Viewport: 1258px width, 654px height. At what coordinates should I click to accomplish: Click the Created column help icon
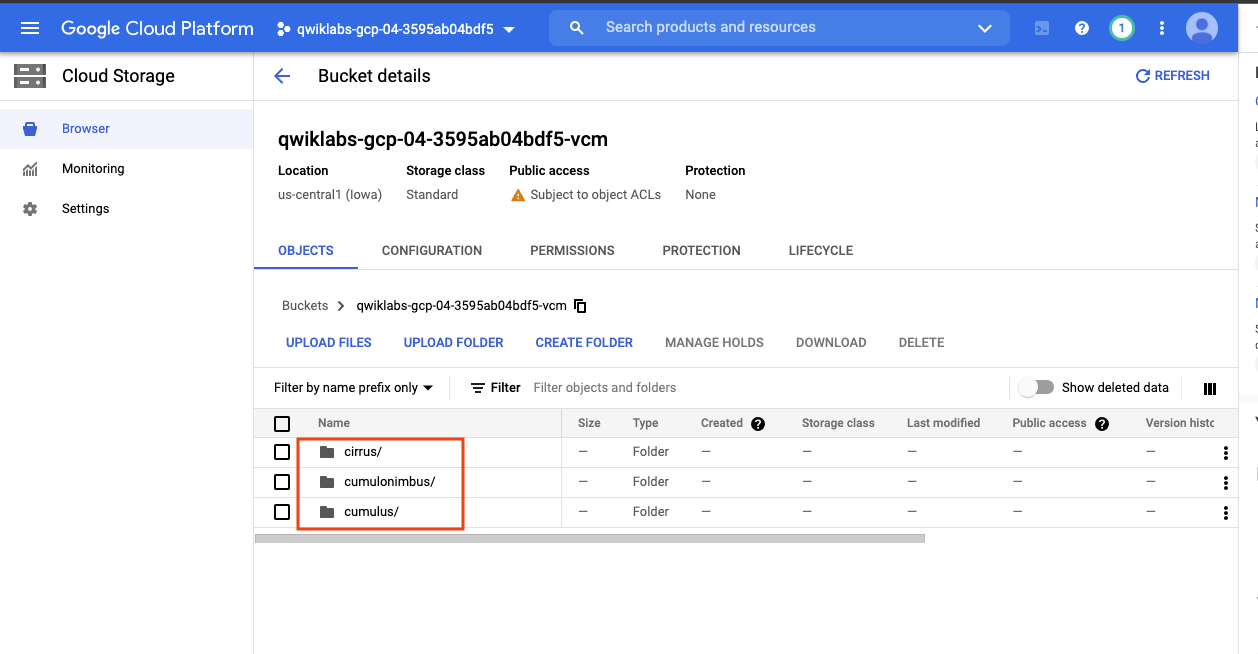[758, 424]
